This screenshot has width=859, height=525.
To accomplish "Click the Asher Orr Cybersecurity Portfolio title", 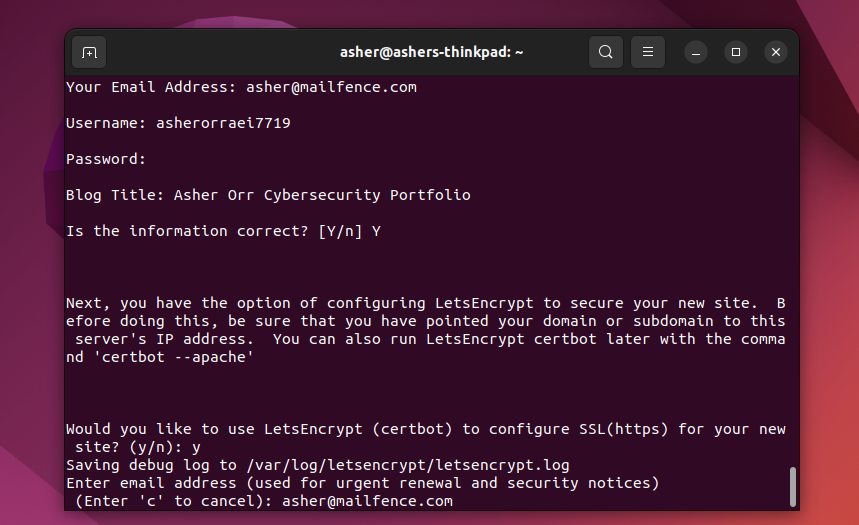I will tap(322, 195).
